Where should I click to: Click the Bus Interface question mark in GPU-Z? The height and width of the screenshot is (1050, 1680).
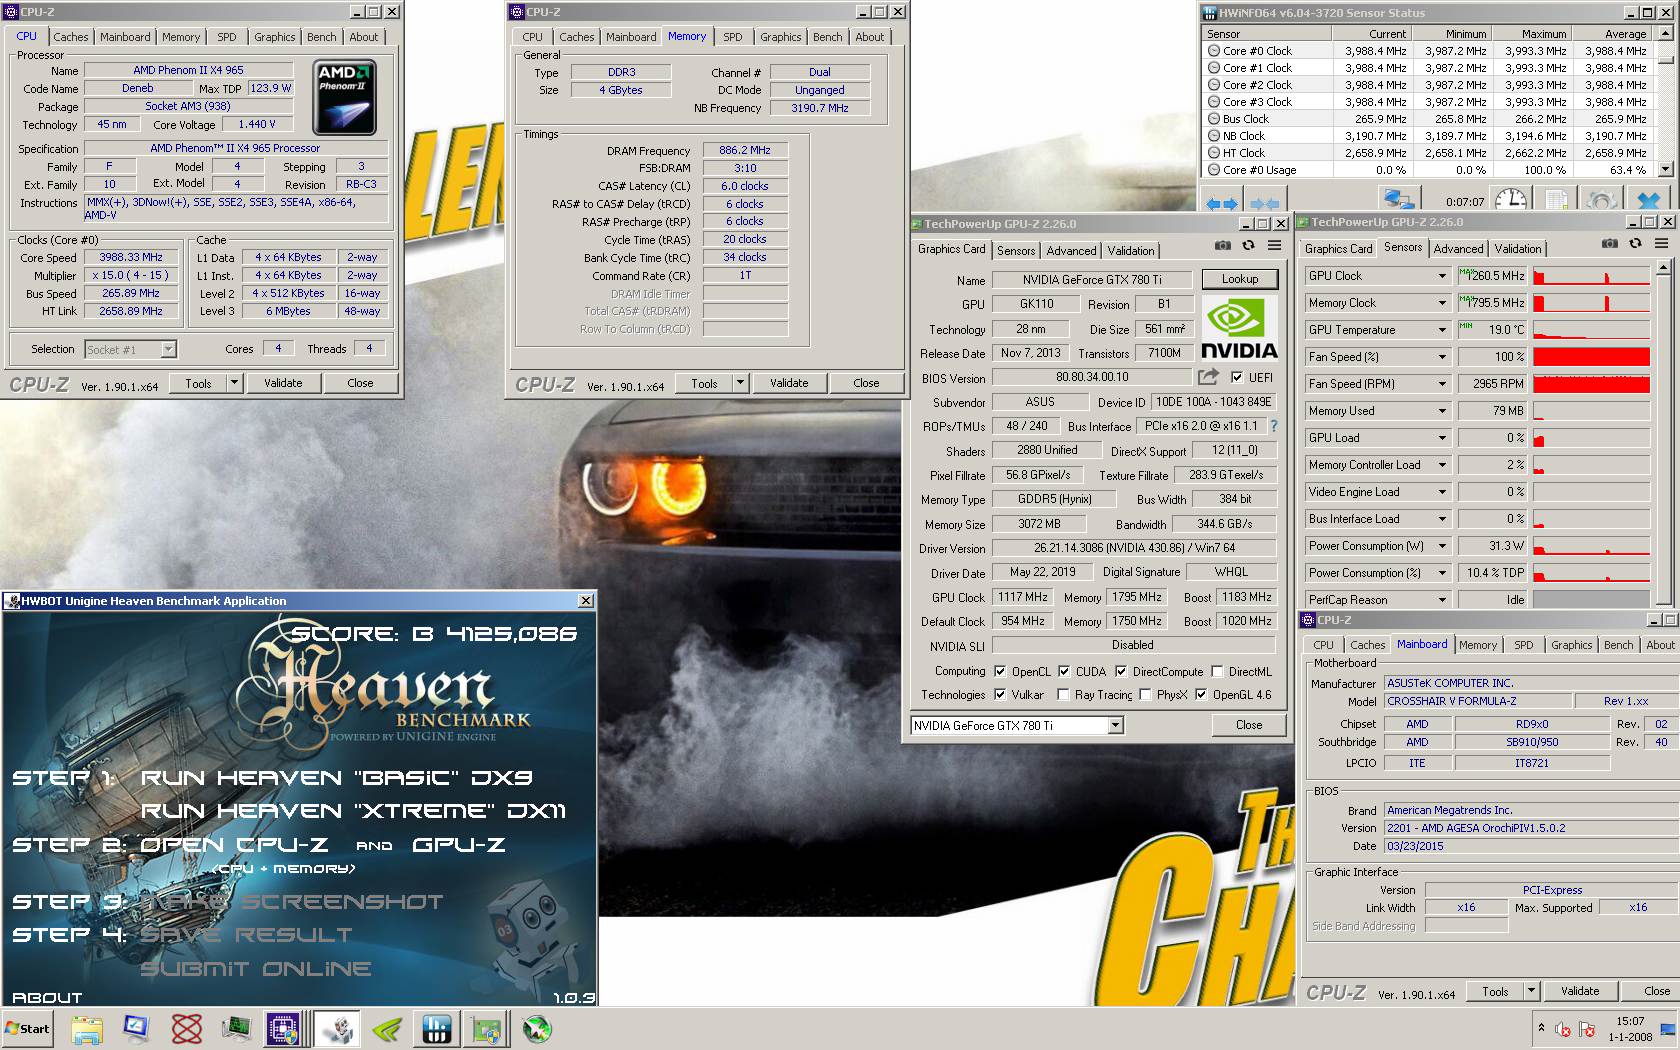pyautogui.click(x=1274, y=426)
